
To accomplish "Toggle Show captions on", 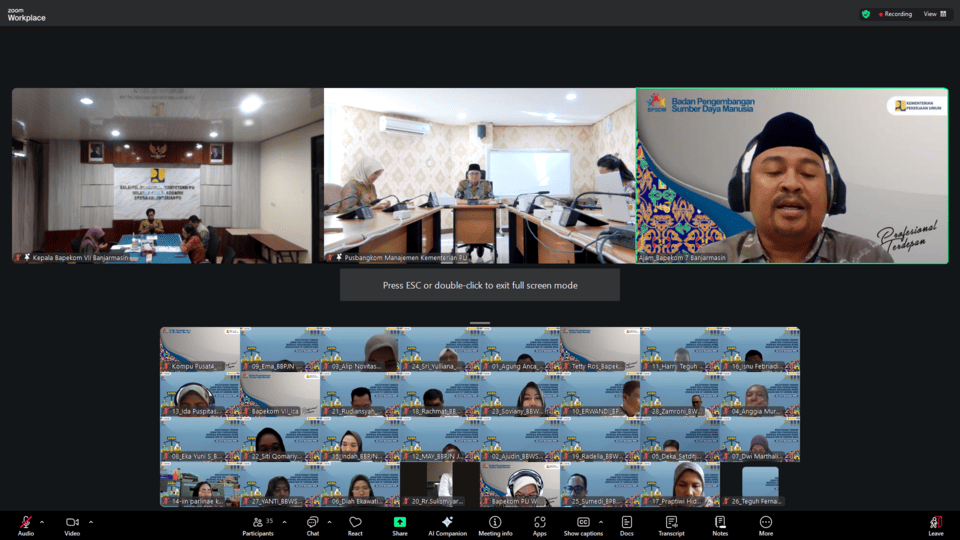I will (x=583, y=524).
